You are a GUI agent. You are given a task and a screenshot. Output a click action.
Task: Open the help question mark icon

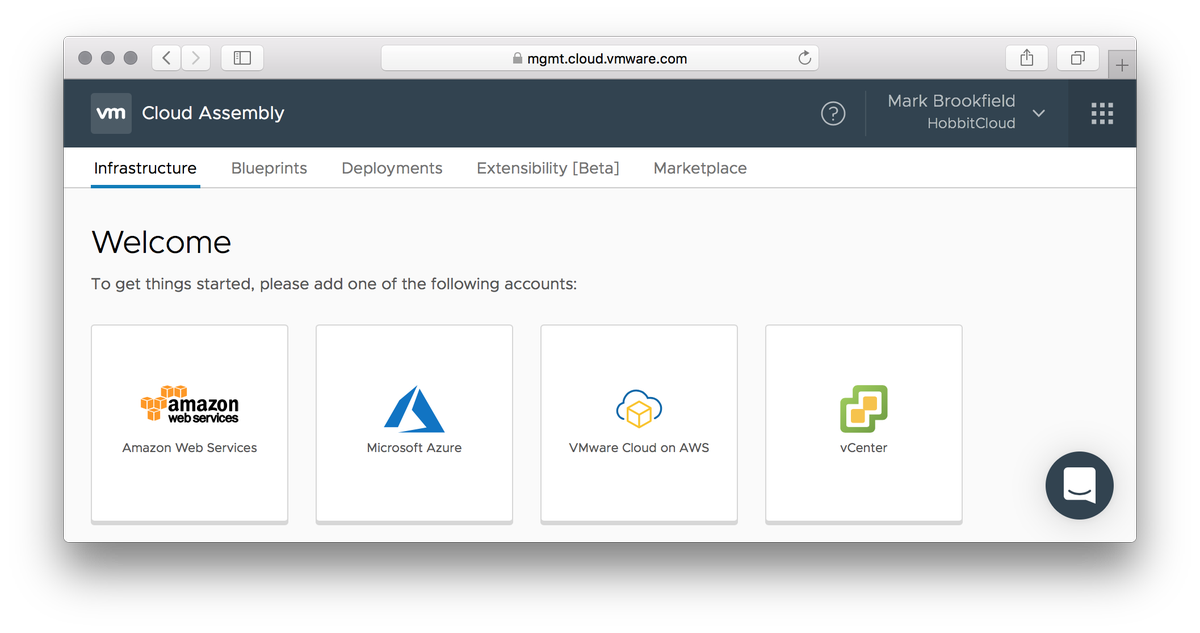click(833, 114)
